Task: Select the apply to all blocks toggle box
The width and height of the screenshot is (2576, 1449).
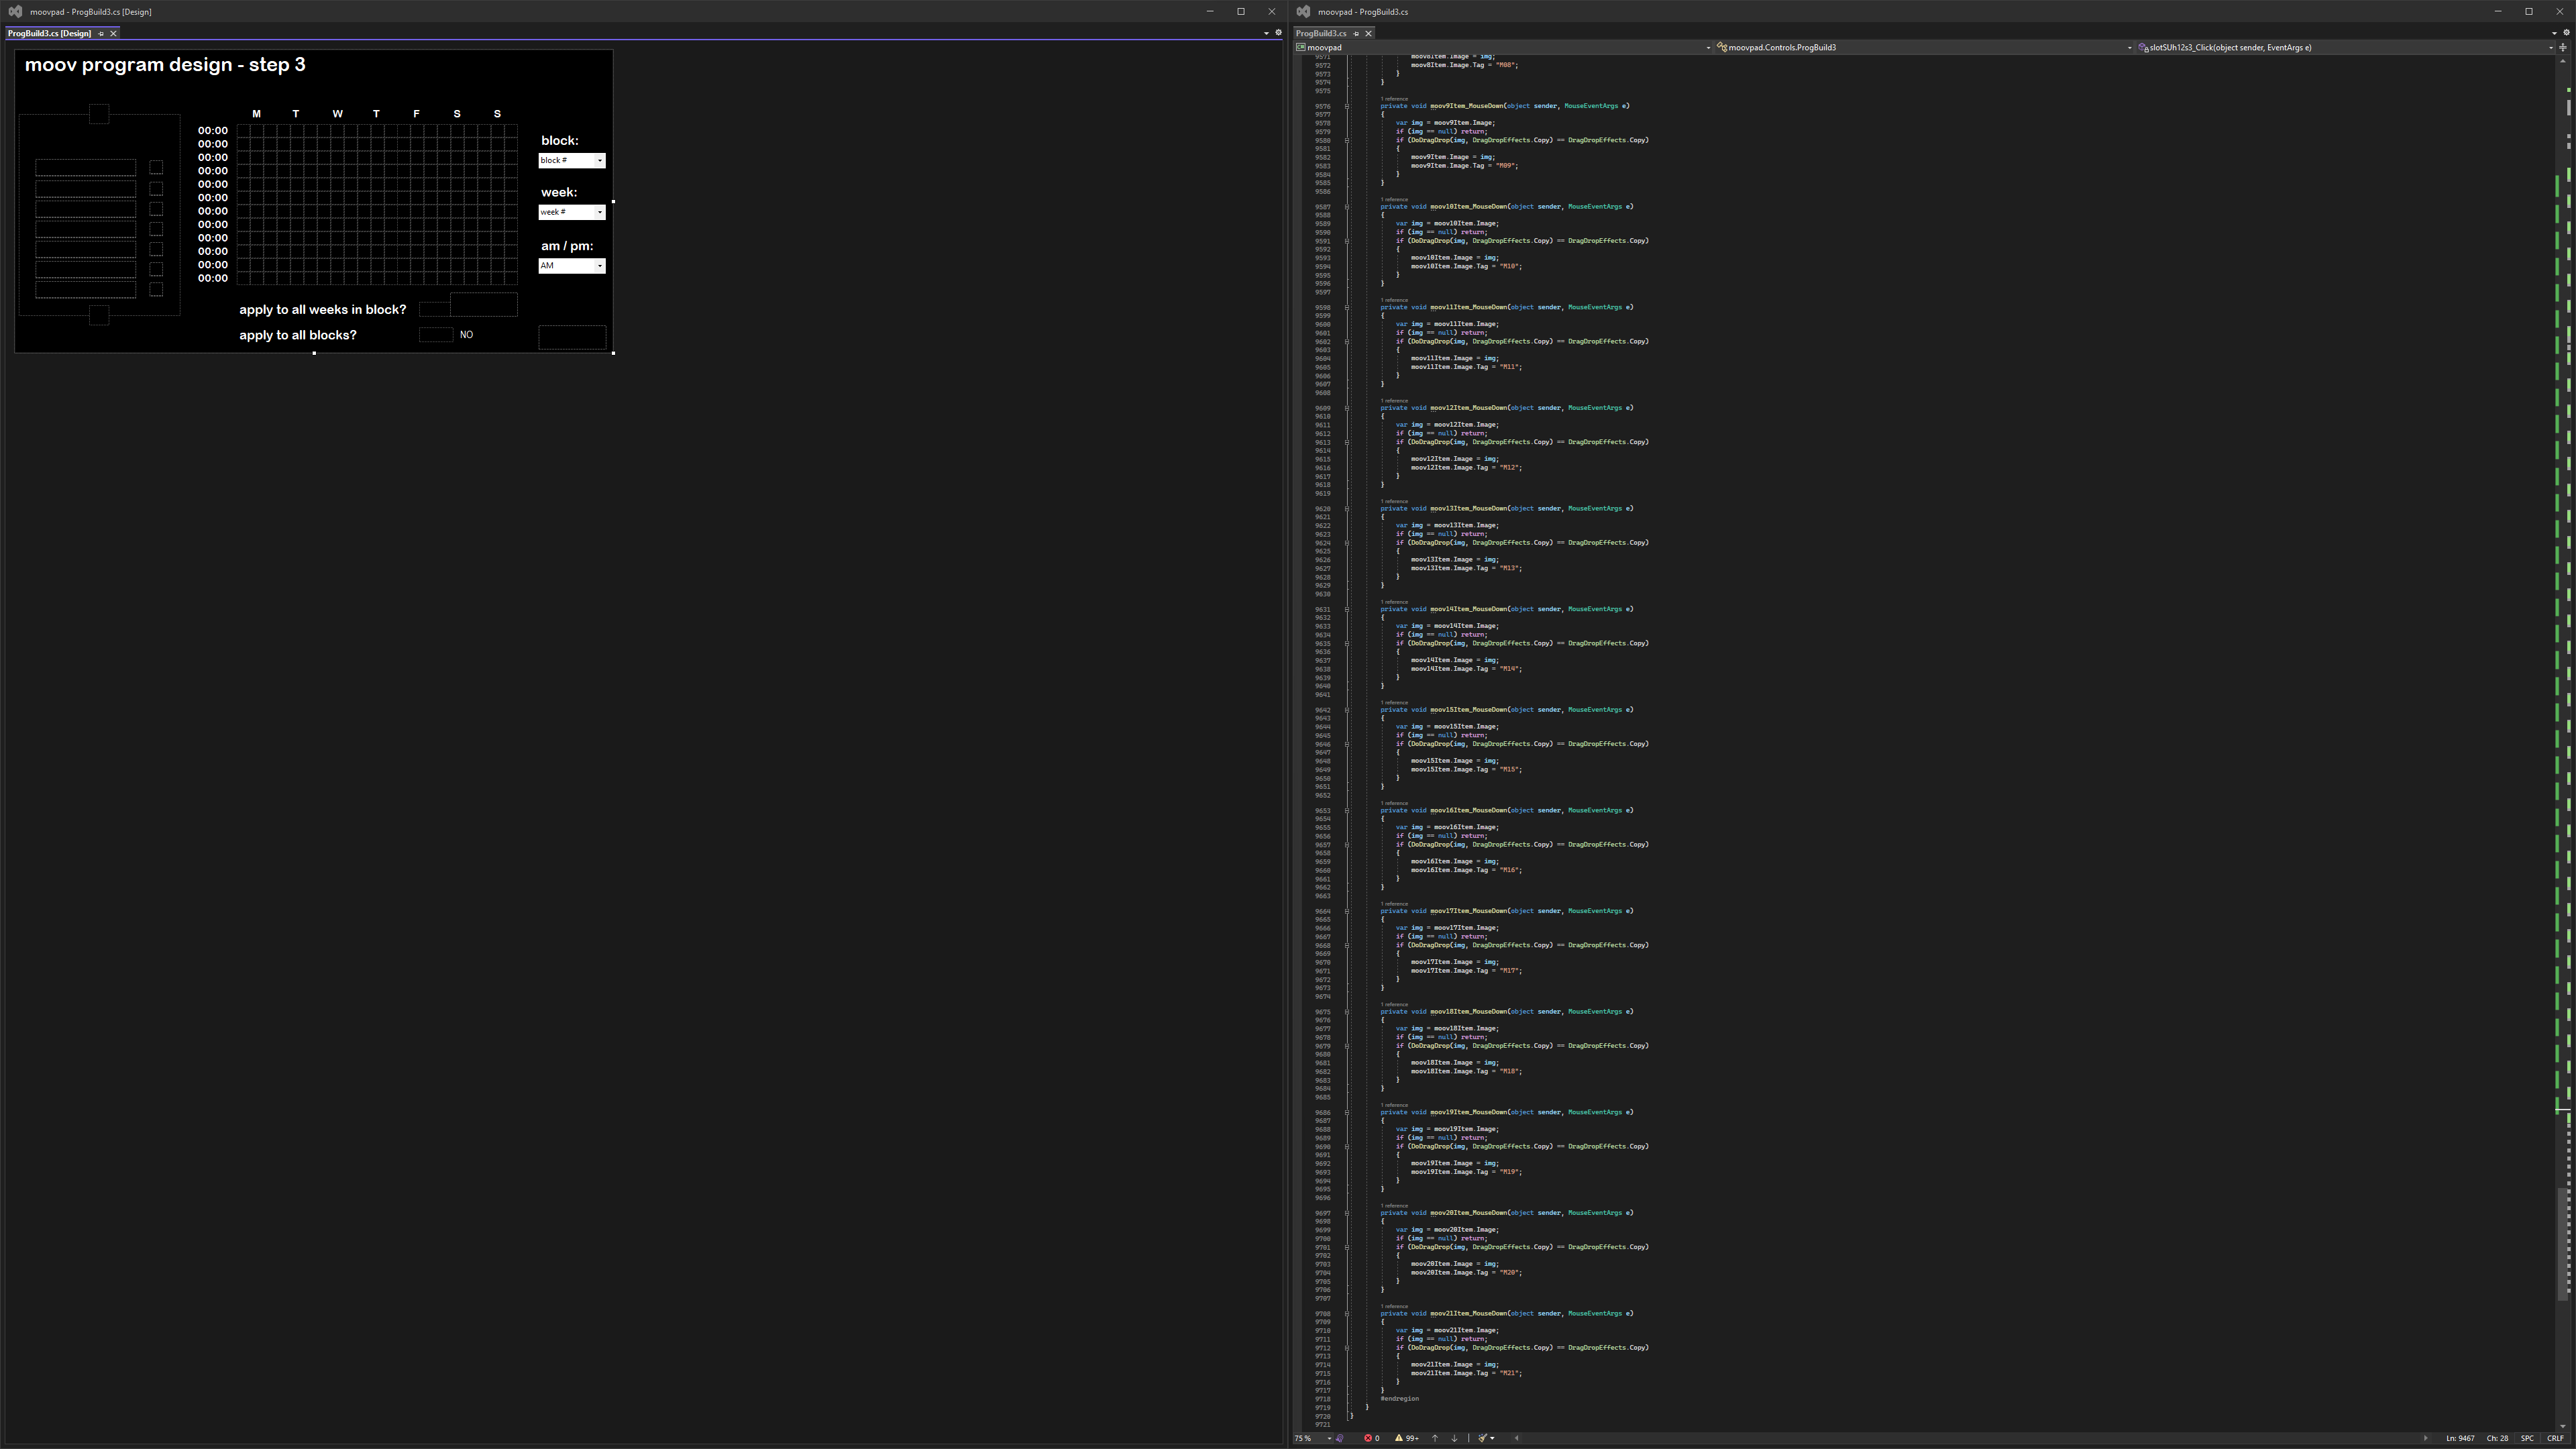Action: click(436, 335)
